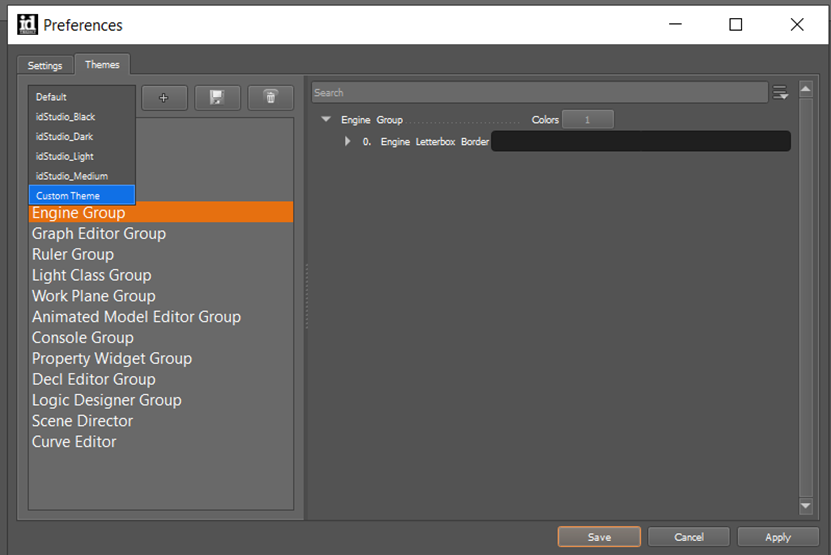Select Decl Editor Group
The image size is (831, 555).
point(161,379)
